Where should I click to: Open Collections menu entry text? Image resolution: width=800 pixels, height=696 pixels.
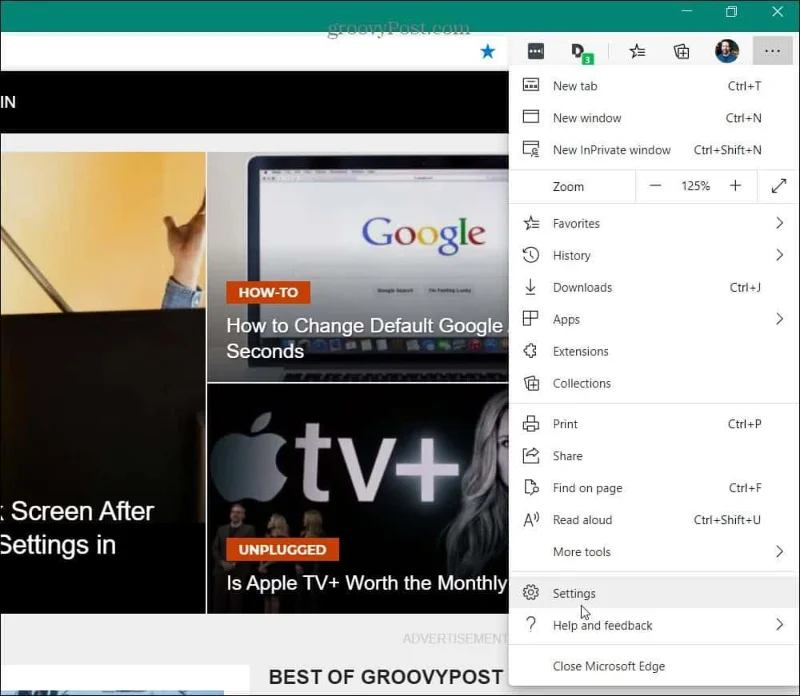[582, 383]
